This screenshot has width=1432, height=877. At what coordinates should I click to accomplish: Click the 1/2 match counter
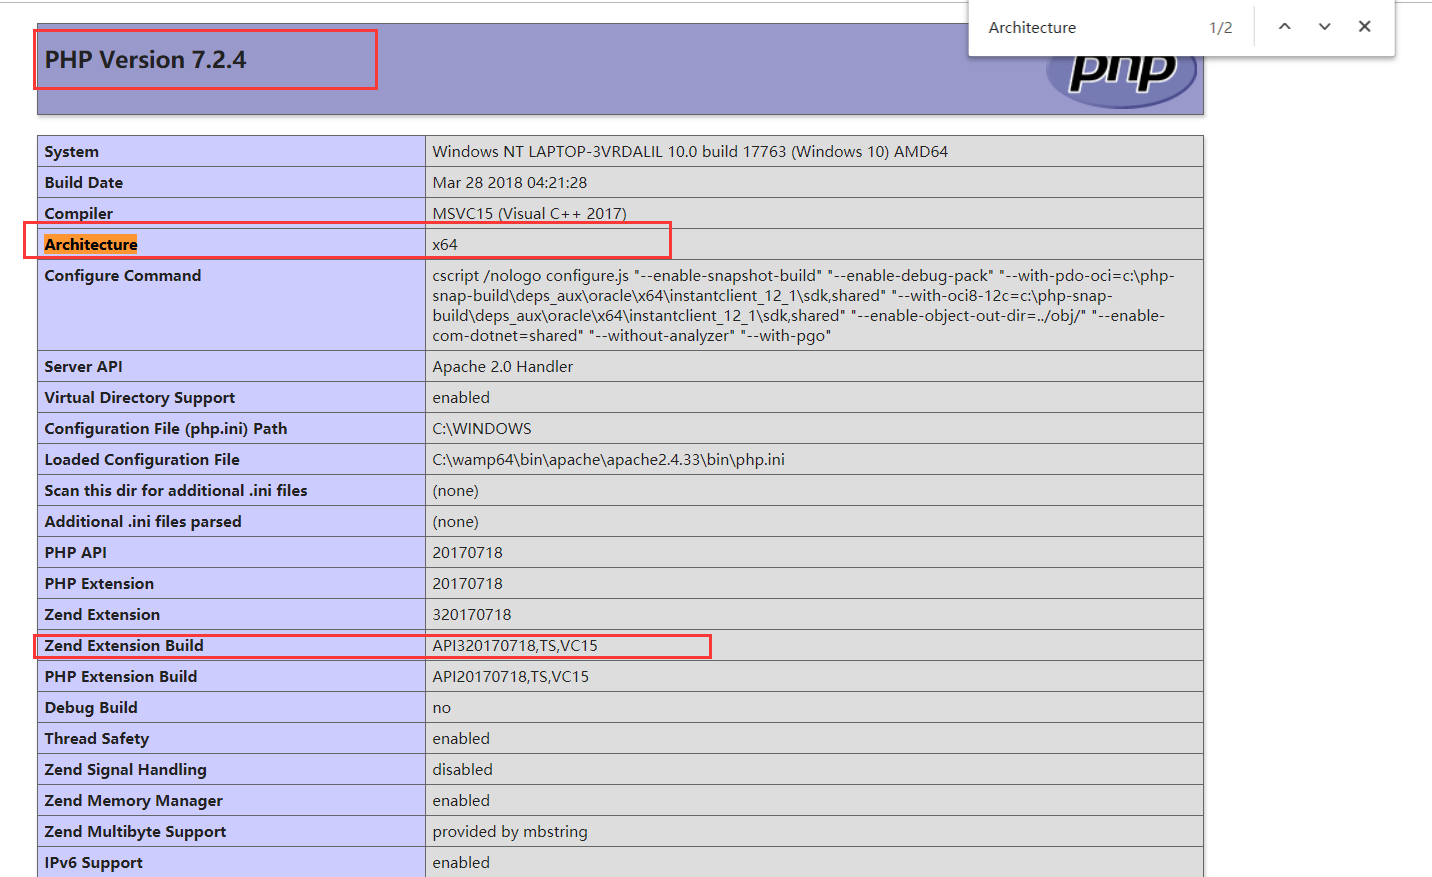[1221, 28]
